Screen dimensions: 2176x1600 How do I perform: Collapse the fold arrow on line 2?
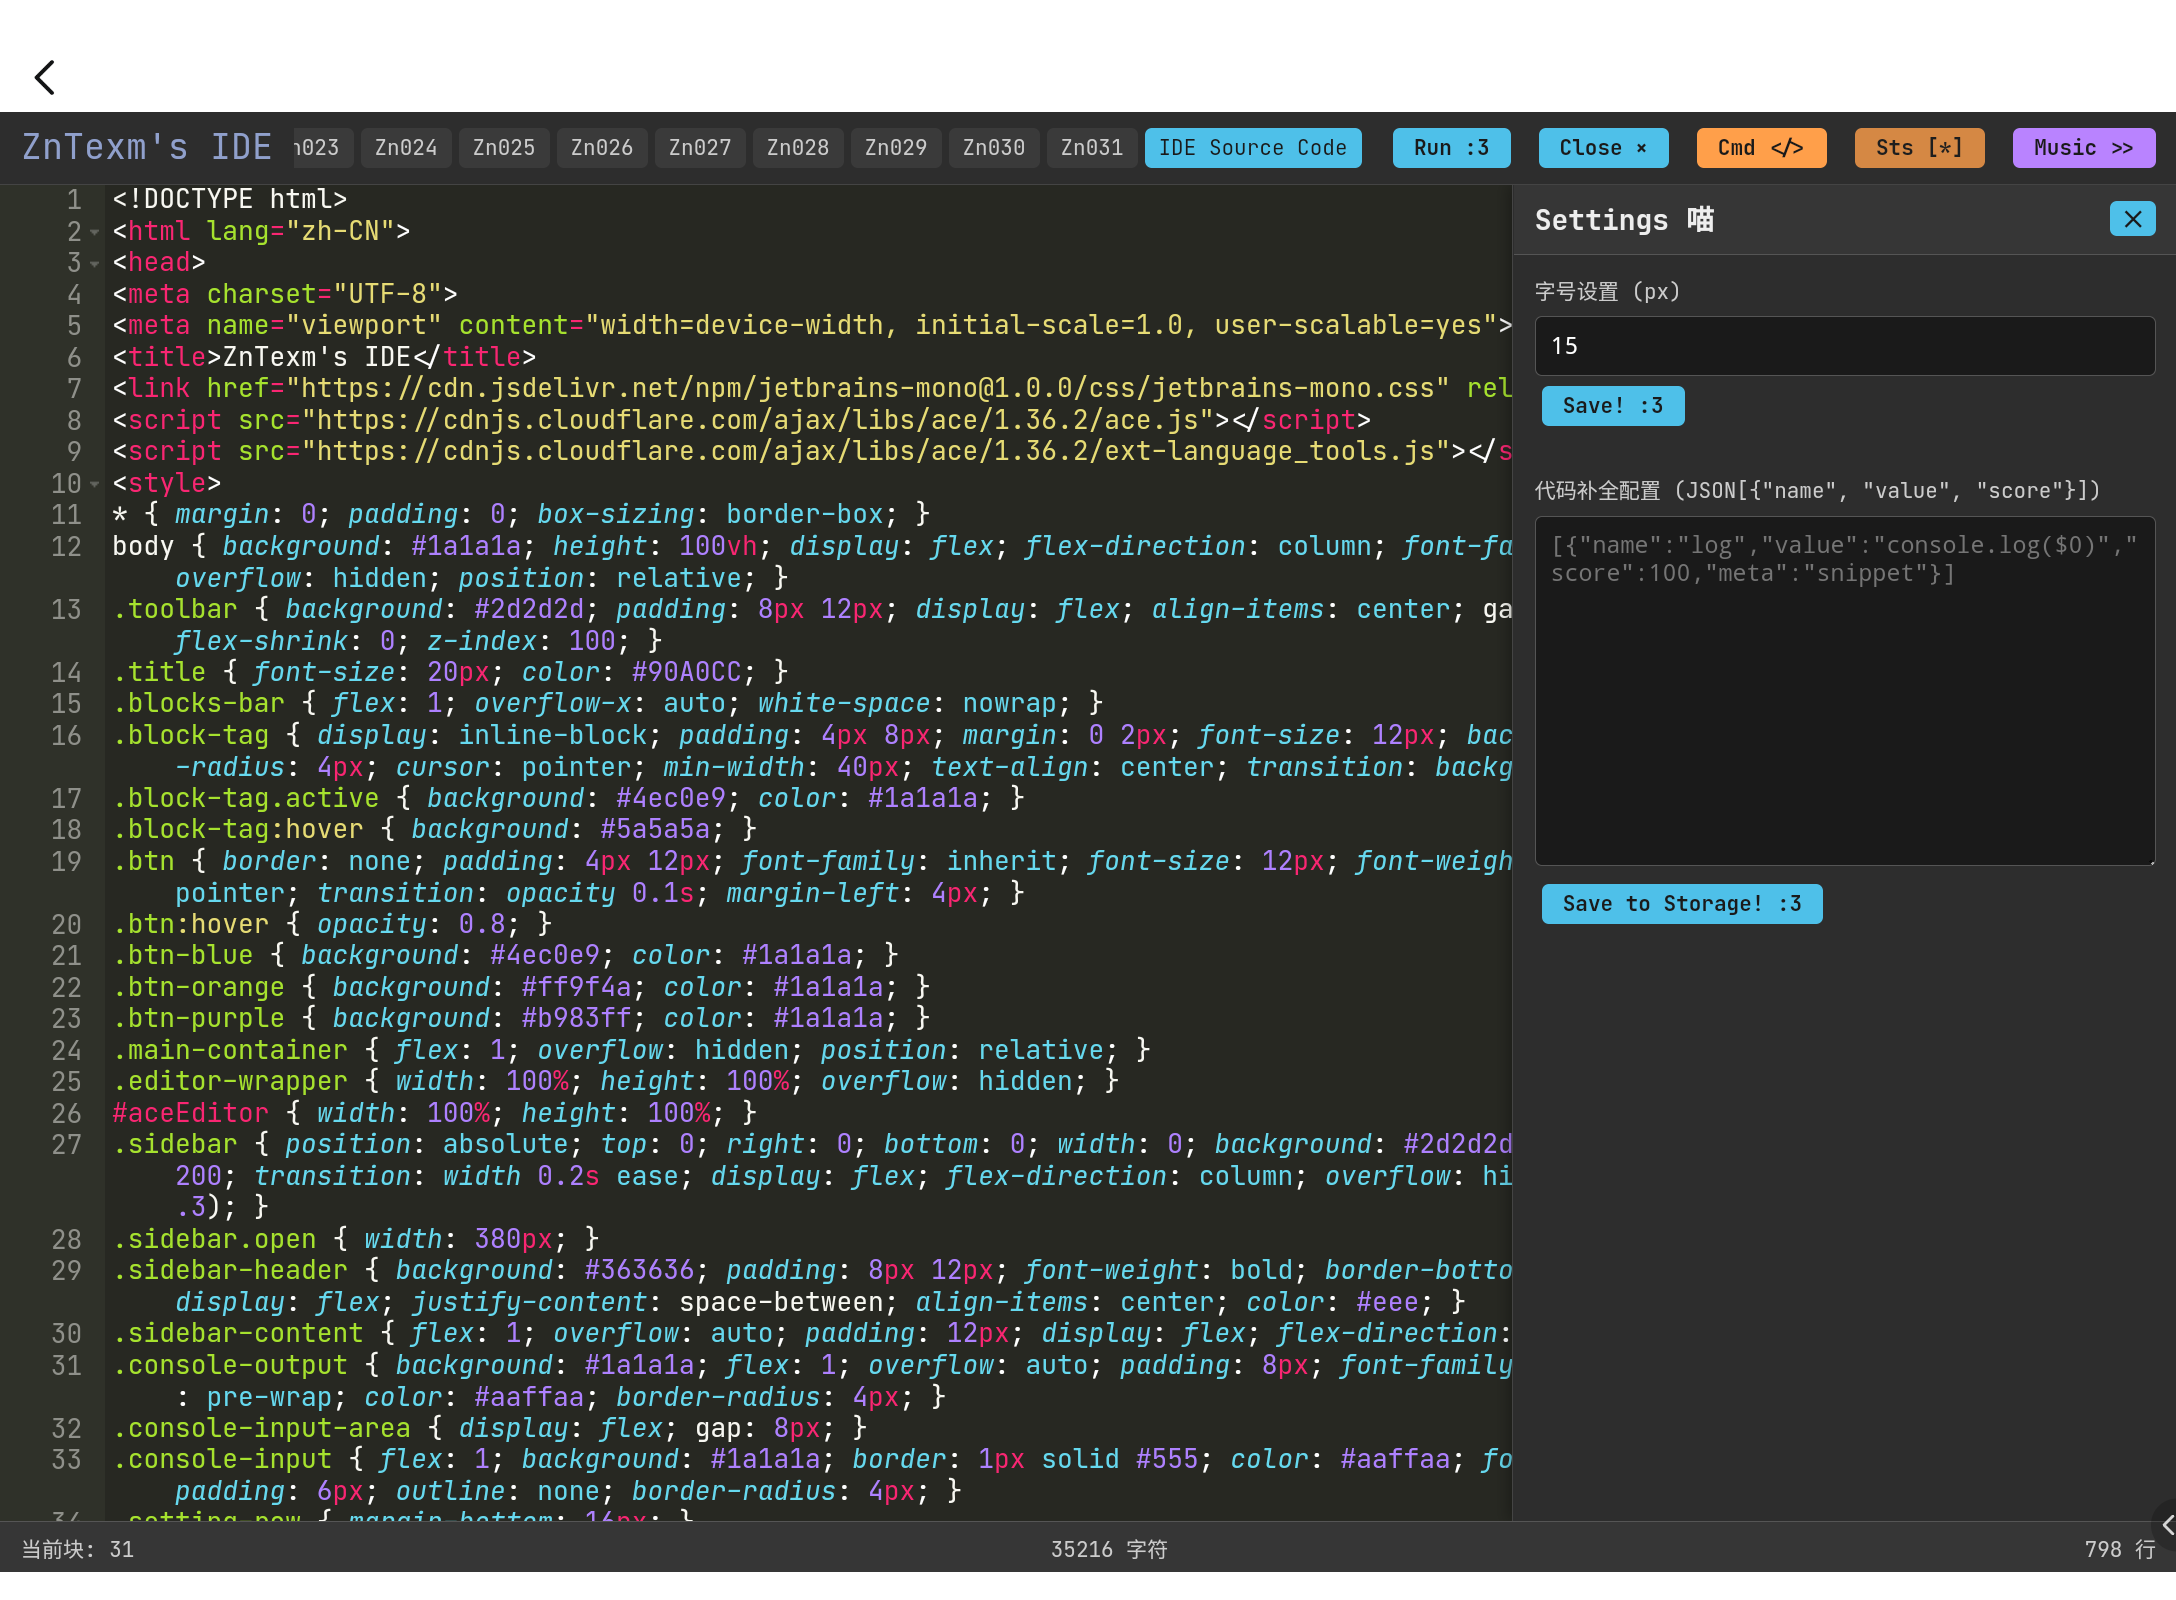95,232
